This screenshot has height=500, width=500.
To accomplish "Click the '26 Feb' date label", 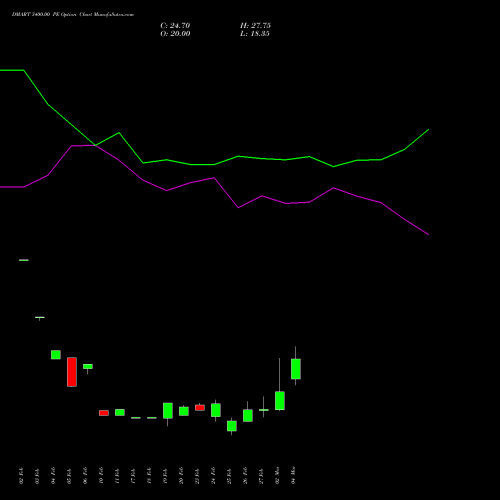I will pyautogui.click(x=246, y=476).
